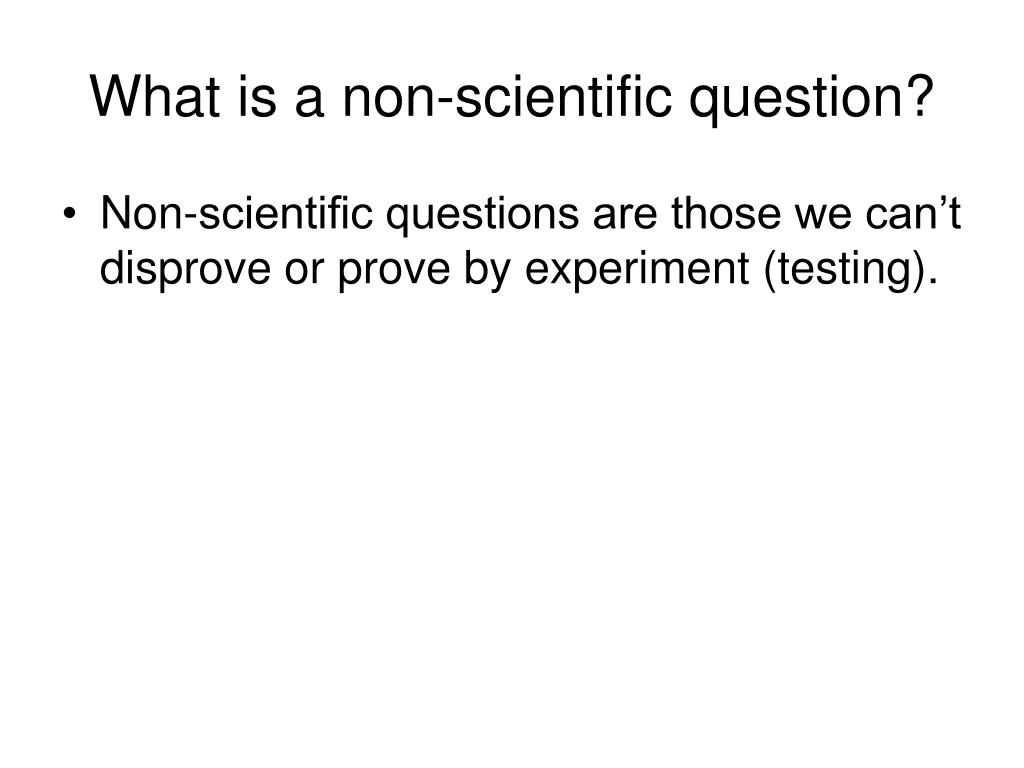Click the word 'disprove' in the second line

(x=185, y=271)
